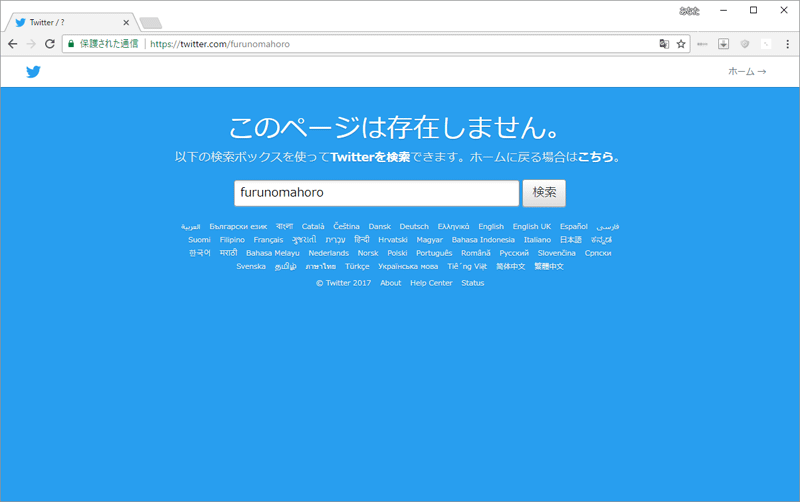Switch language to Dansk
The width and height of the screenshot is (800, 502).
point(380,227)
